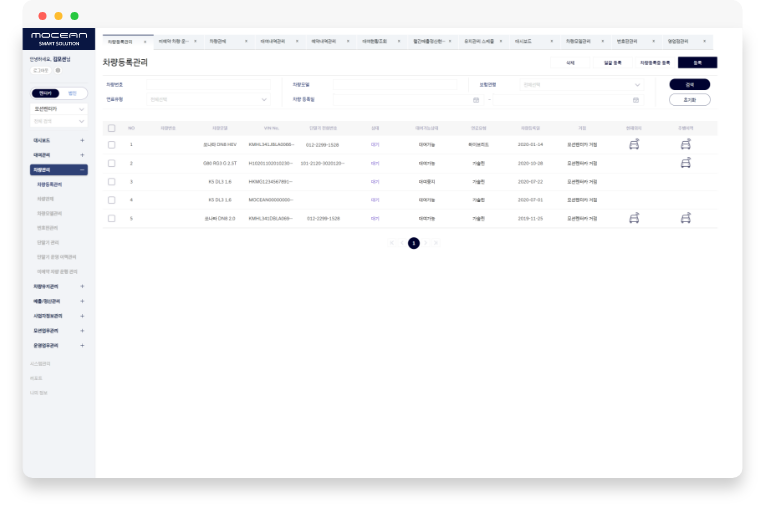Expand 대여관리 menu with plus icon

tap(82, 155)
